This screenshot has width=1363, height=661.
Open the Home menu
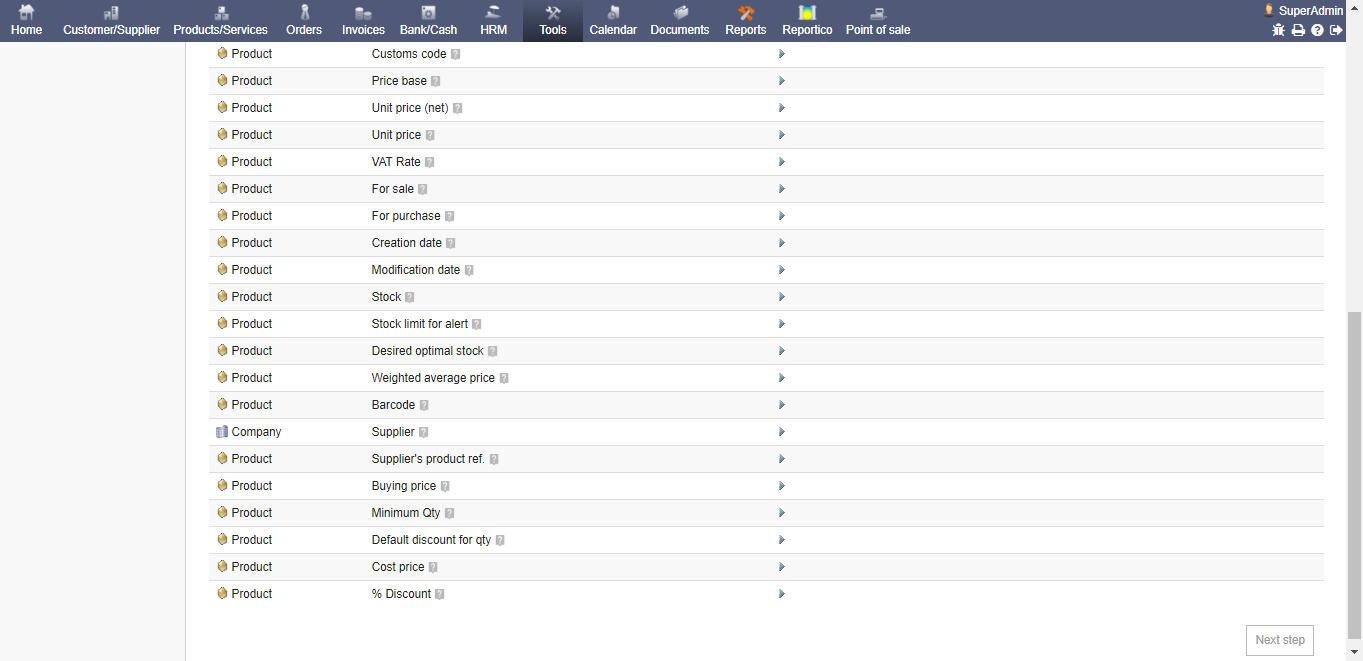(27, 21)
